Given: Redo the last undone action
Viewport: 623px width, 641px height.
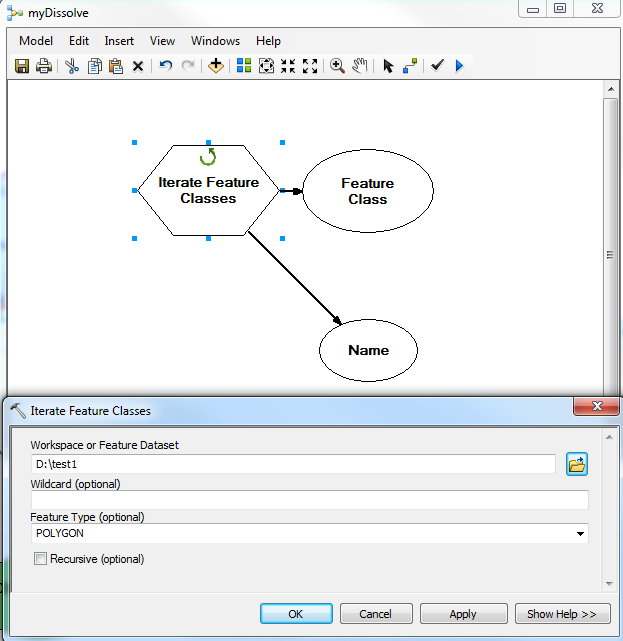Looking at the screenshot, I should pos(188,65).
